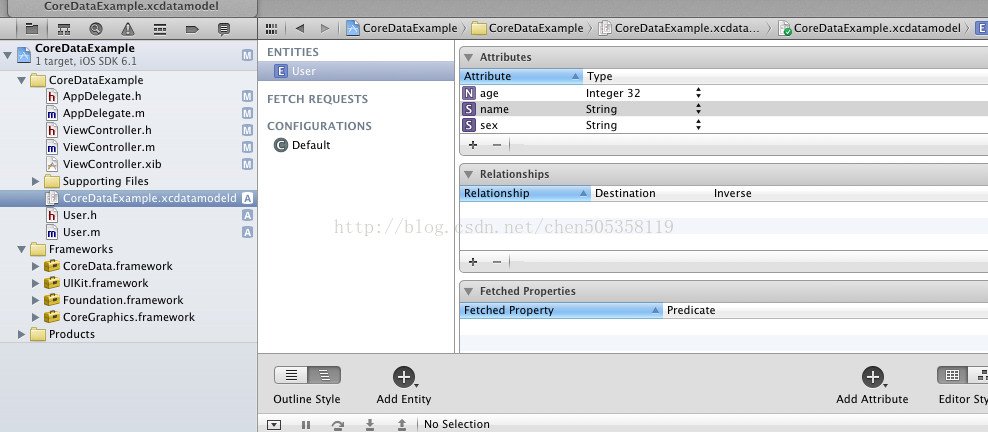Go back with the left arrow

pyautogui.click(x=300, y=28)
